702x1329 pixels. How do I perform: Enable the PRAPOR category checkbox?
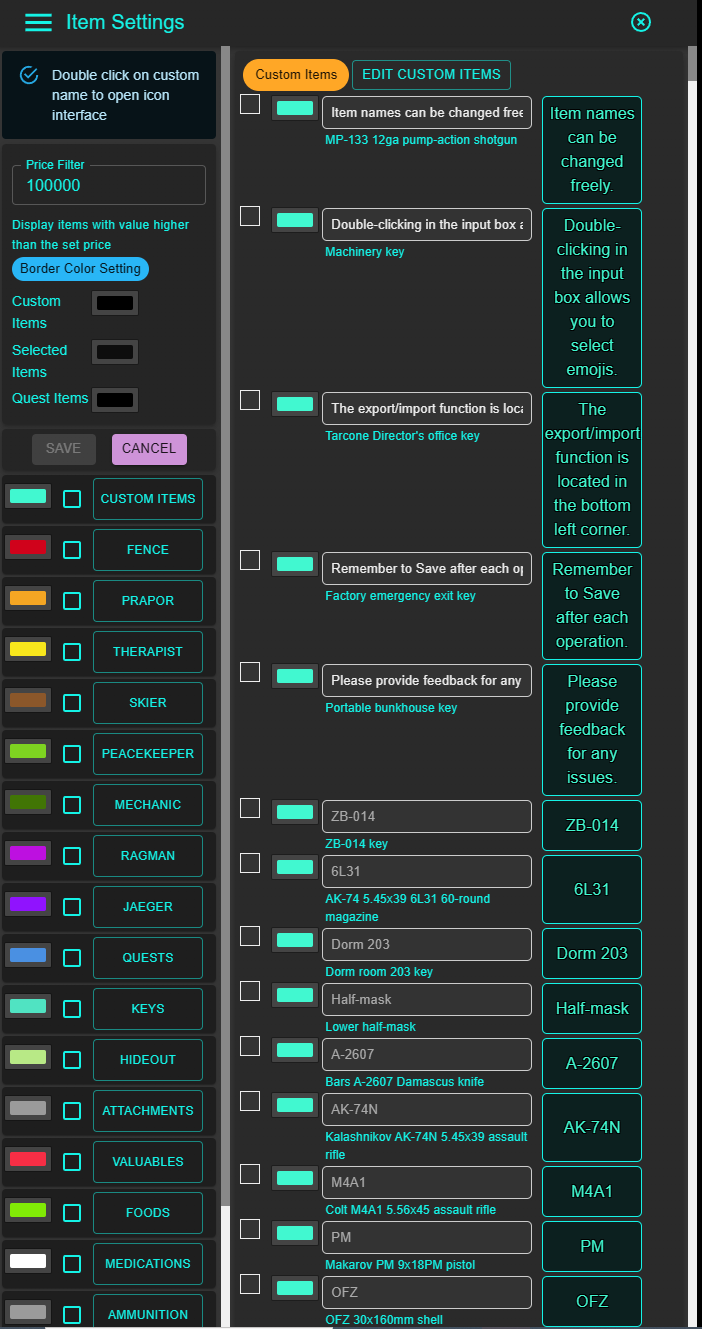(x=72, y=600)
